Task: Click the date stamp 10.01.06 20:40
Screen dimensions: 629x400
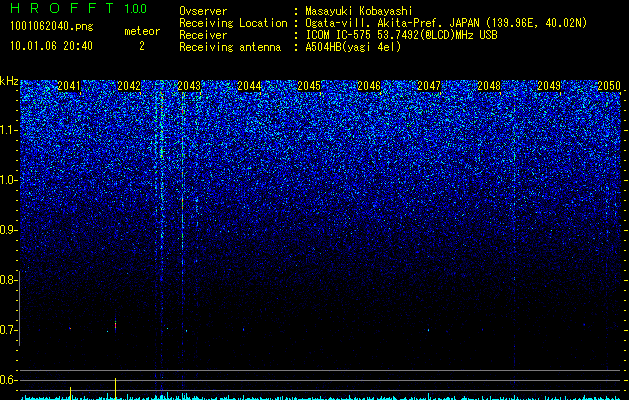Action: 51,46
